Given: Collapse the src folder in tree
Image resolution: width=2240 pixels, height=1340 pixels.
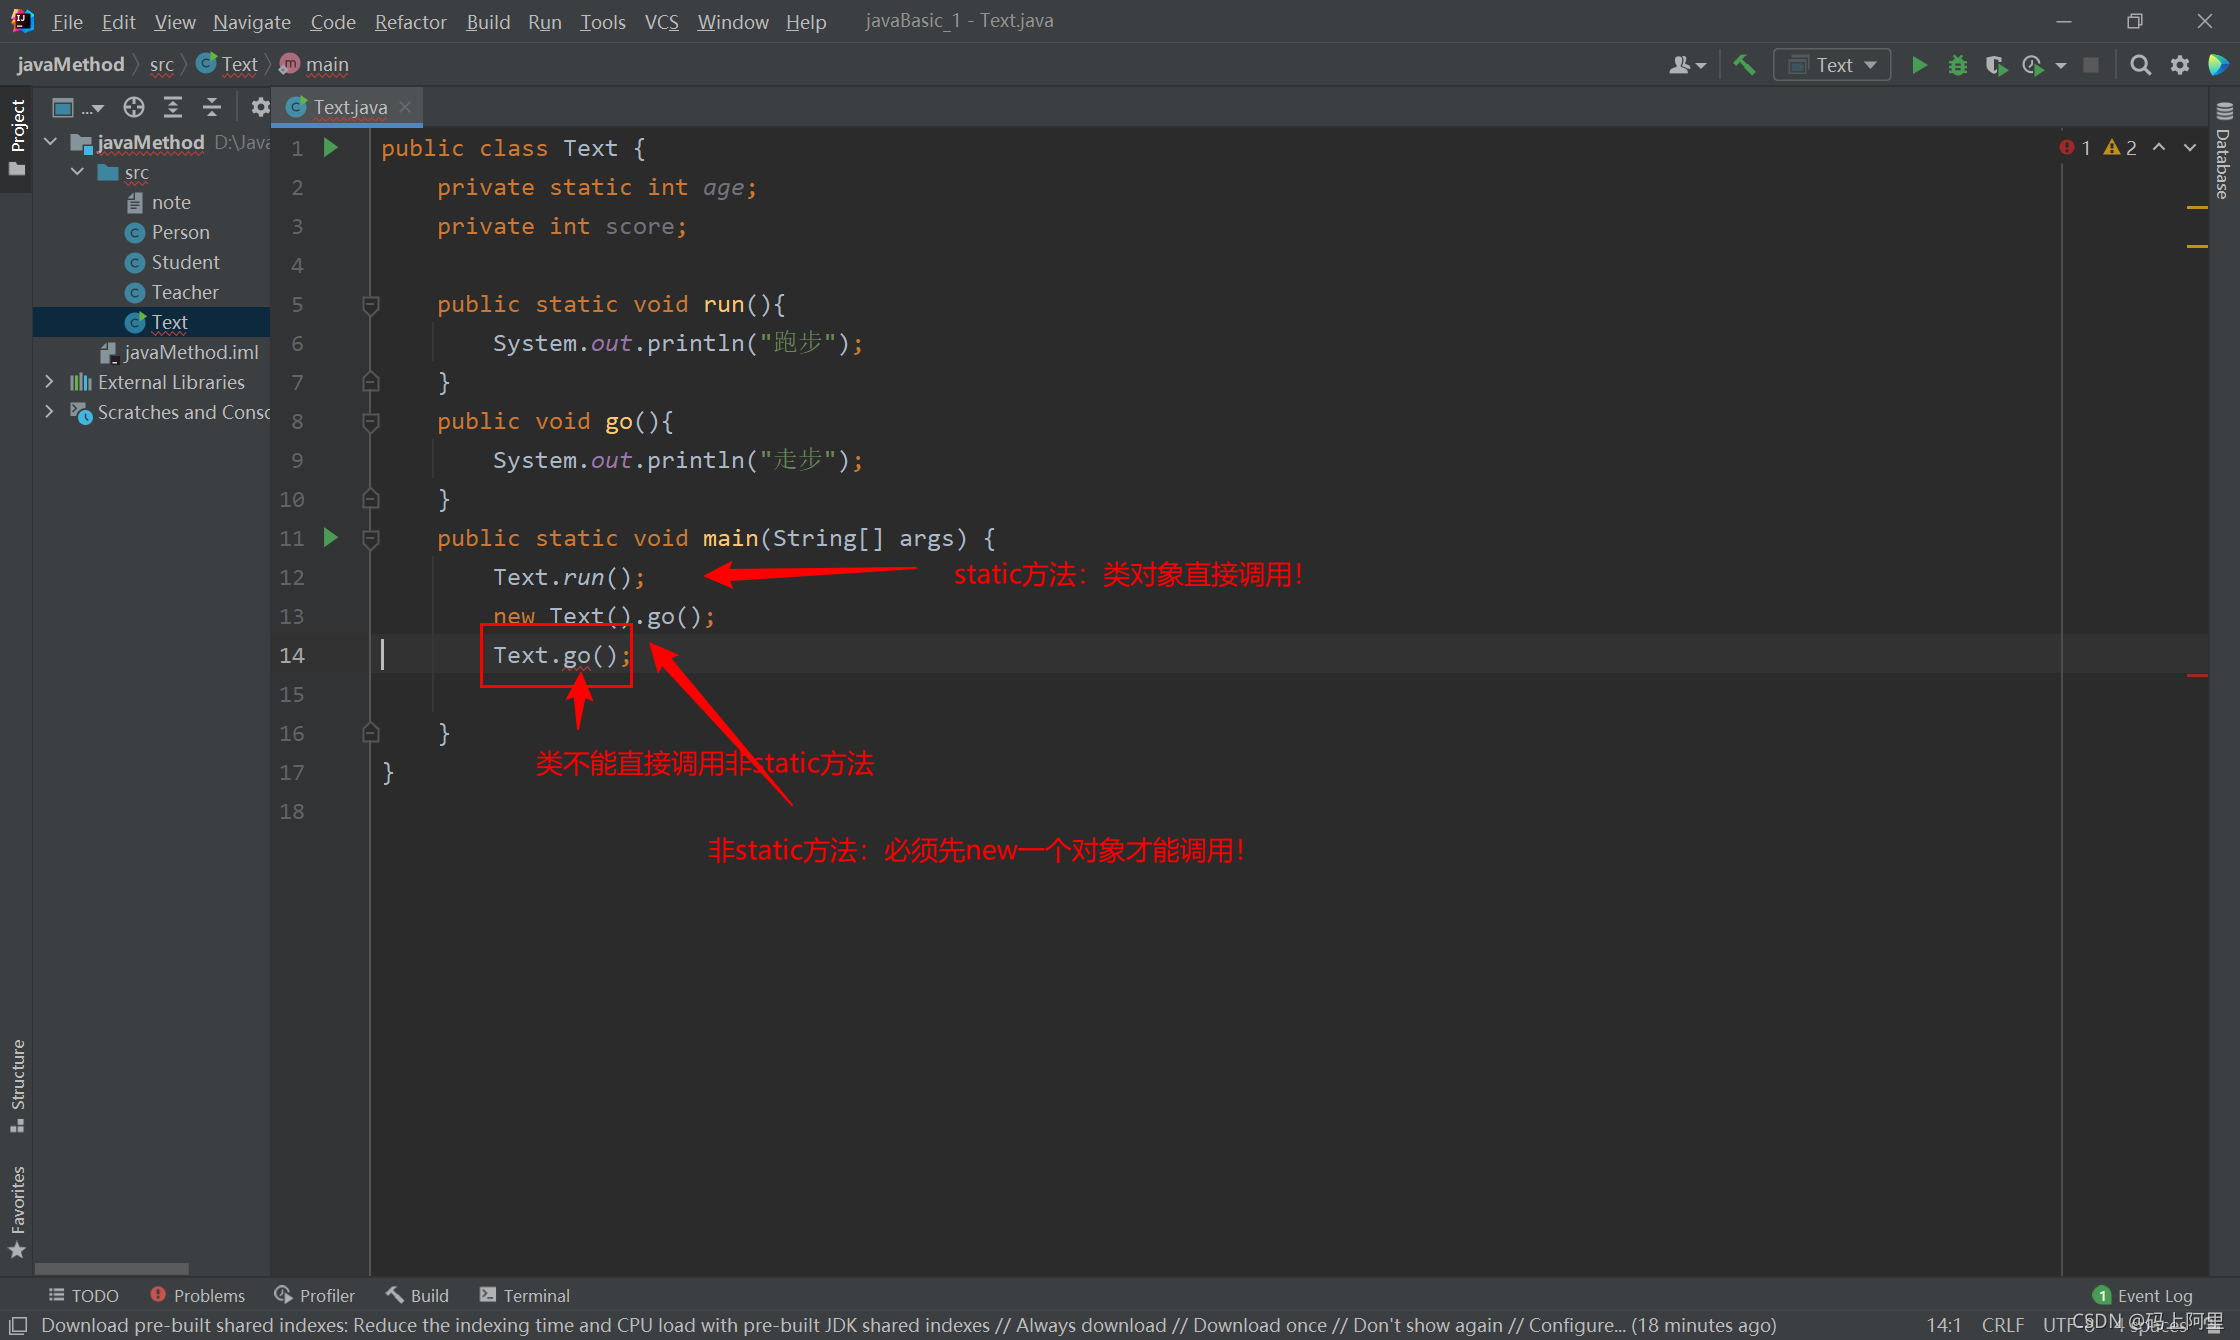Looking at the screenshot, I should 77,172.
